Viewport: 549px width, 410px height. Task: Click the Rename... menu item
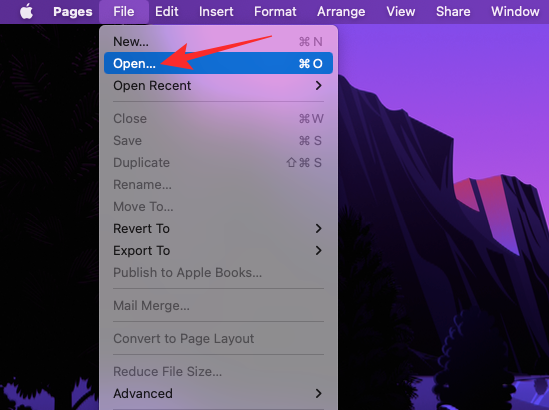[x=218, y=185]
